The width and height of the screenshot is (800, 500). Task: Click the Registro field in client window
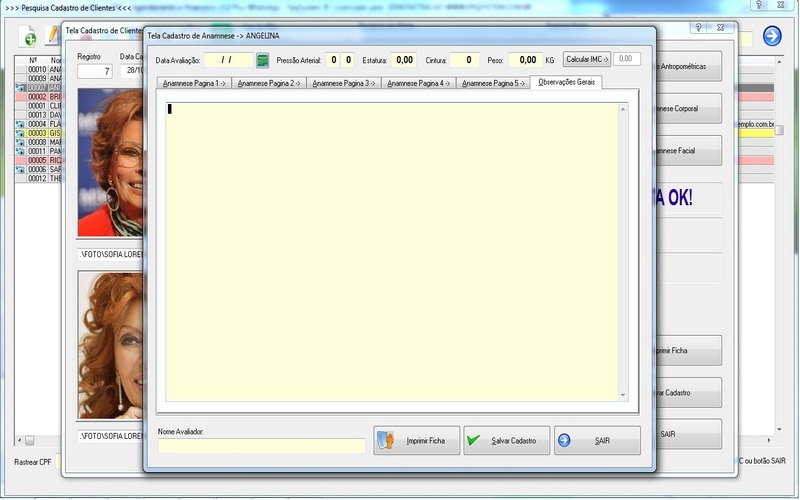point(95,71)
